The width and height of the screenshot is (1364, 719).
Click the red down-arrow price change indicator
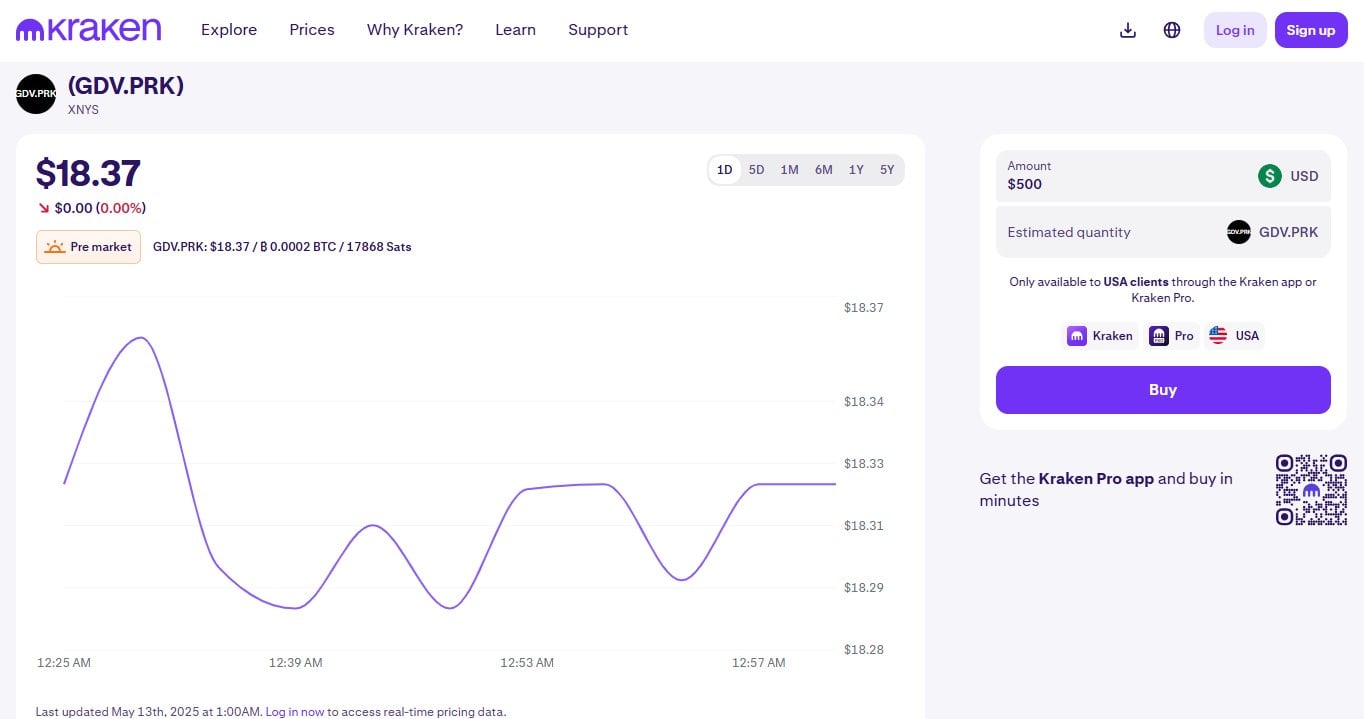pyautogui.click(x=44, y=208)
